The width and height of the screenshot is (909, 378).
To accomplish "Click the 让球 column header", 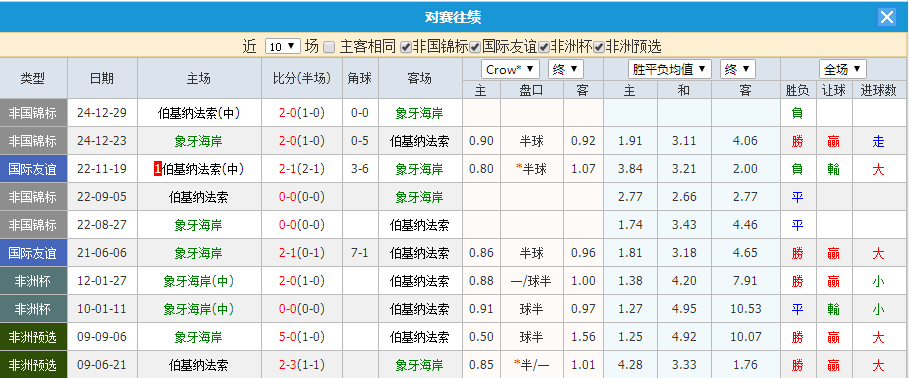I will pyautogui.click(x=834, y=90).
